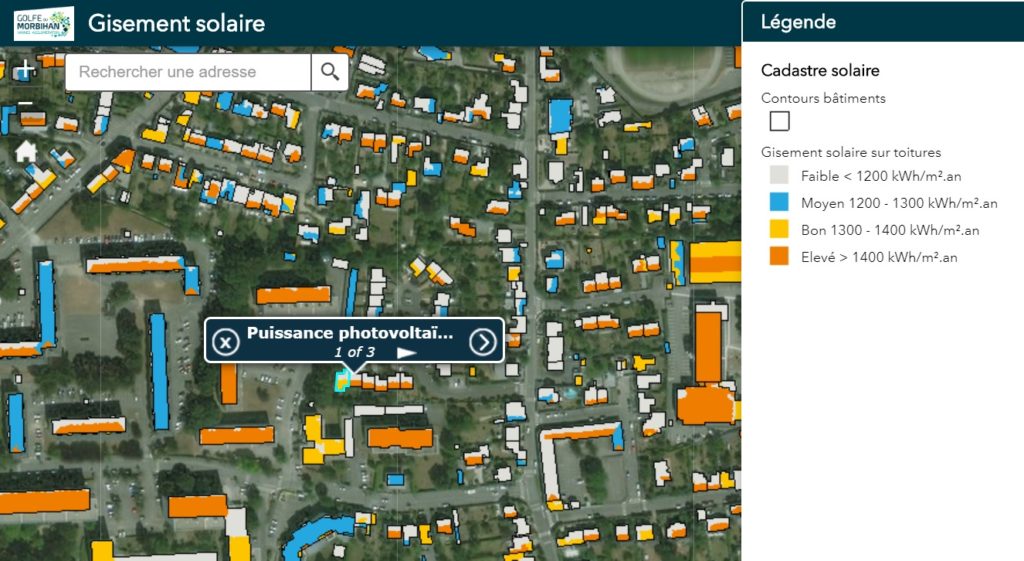Click the Légende panel header
The image size is (1024, 561).
(883, 22)
